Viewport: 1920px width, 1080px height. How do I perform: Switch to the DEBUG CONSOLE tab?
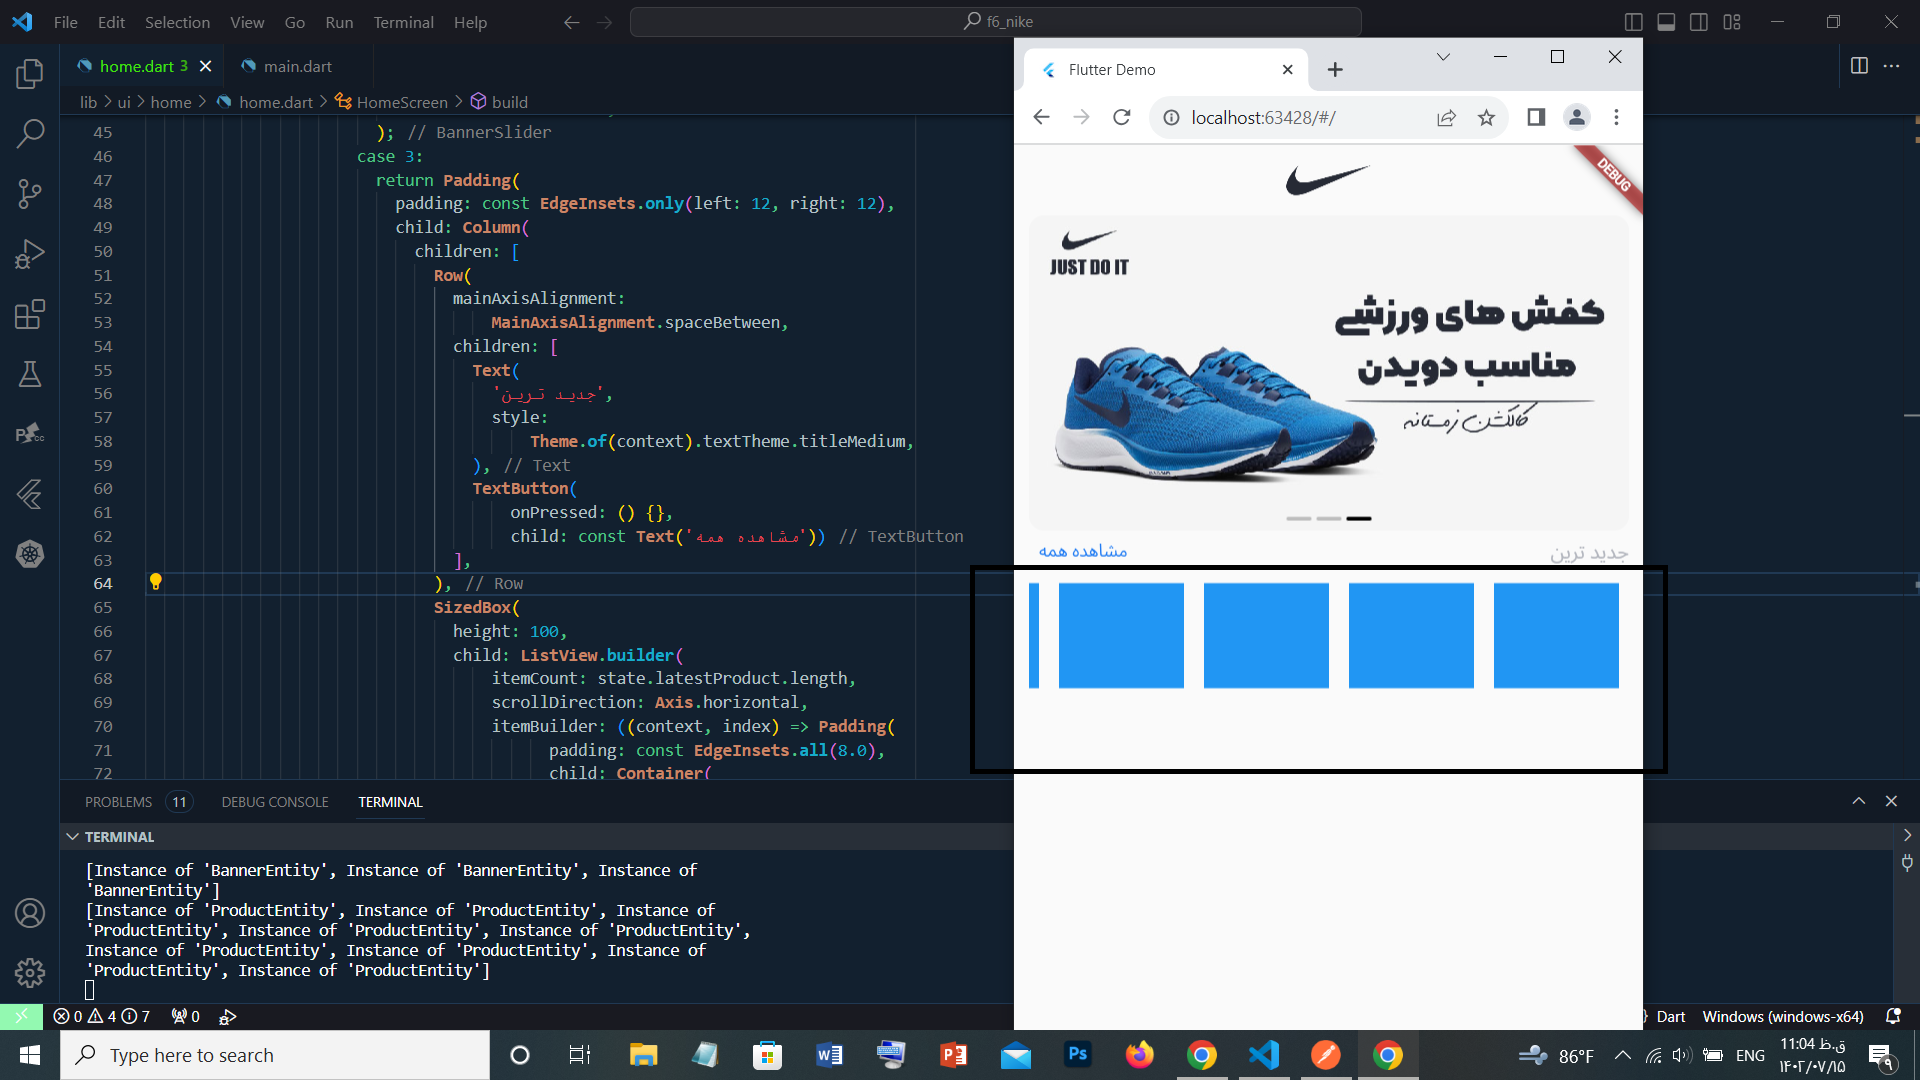pyautogui.click(x=273, y=802)
